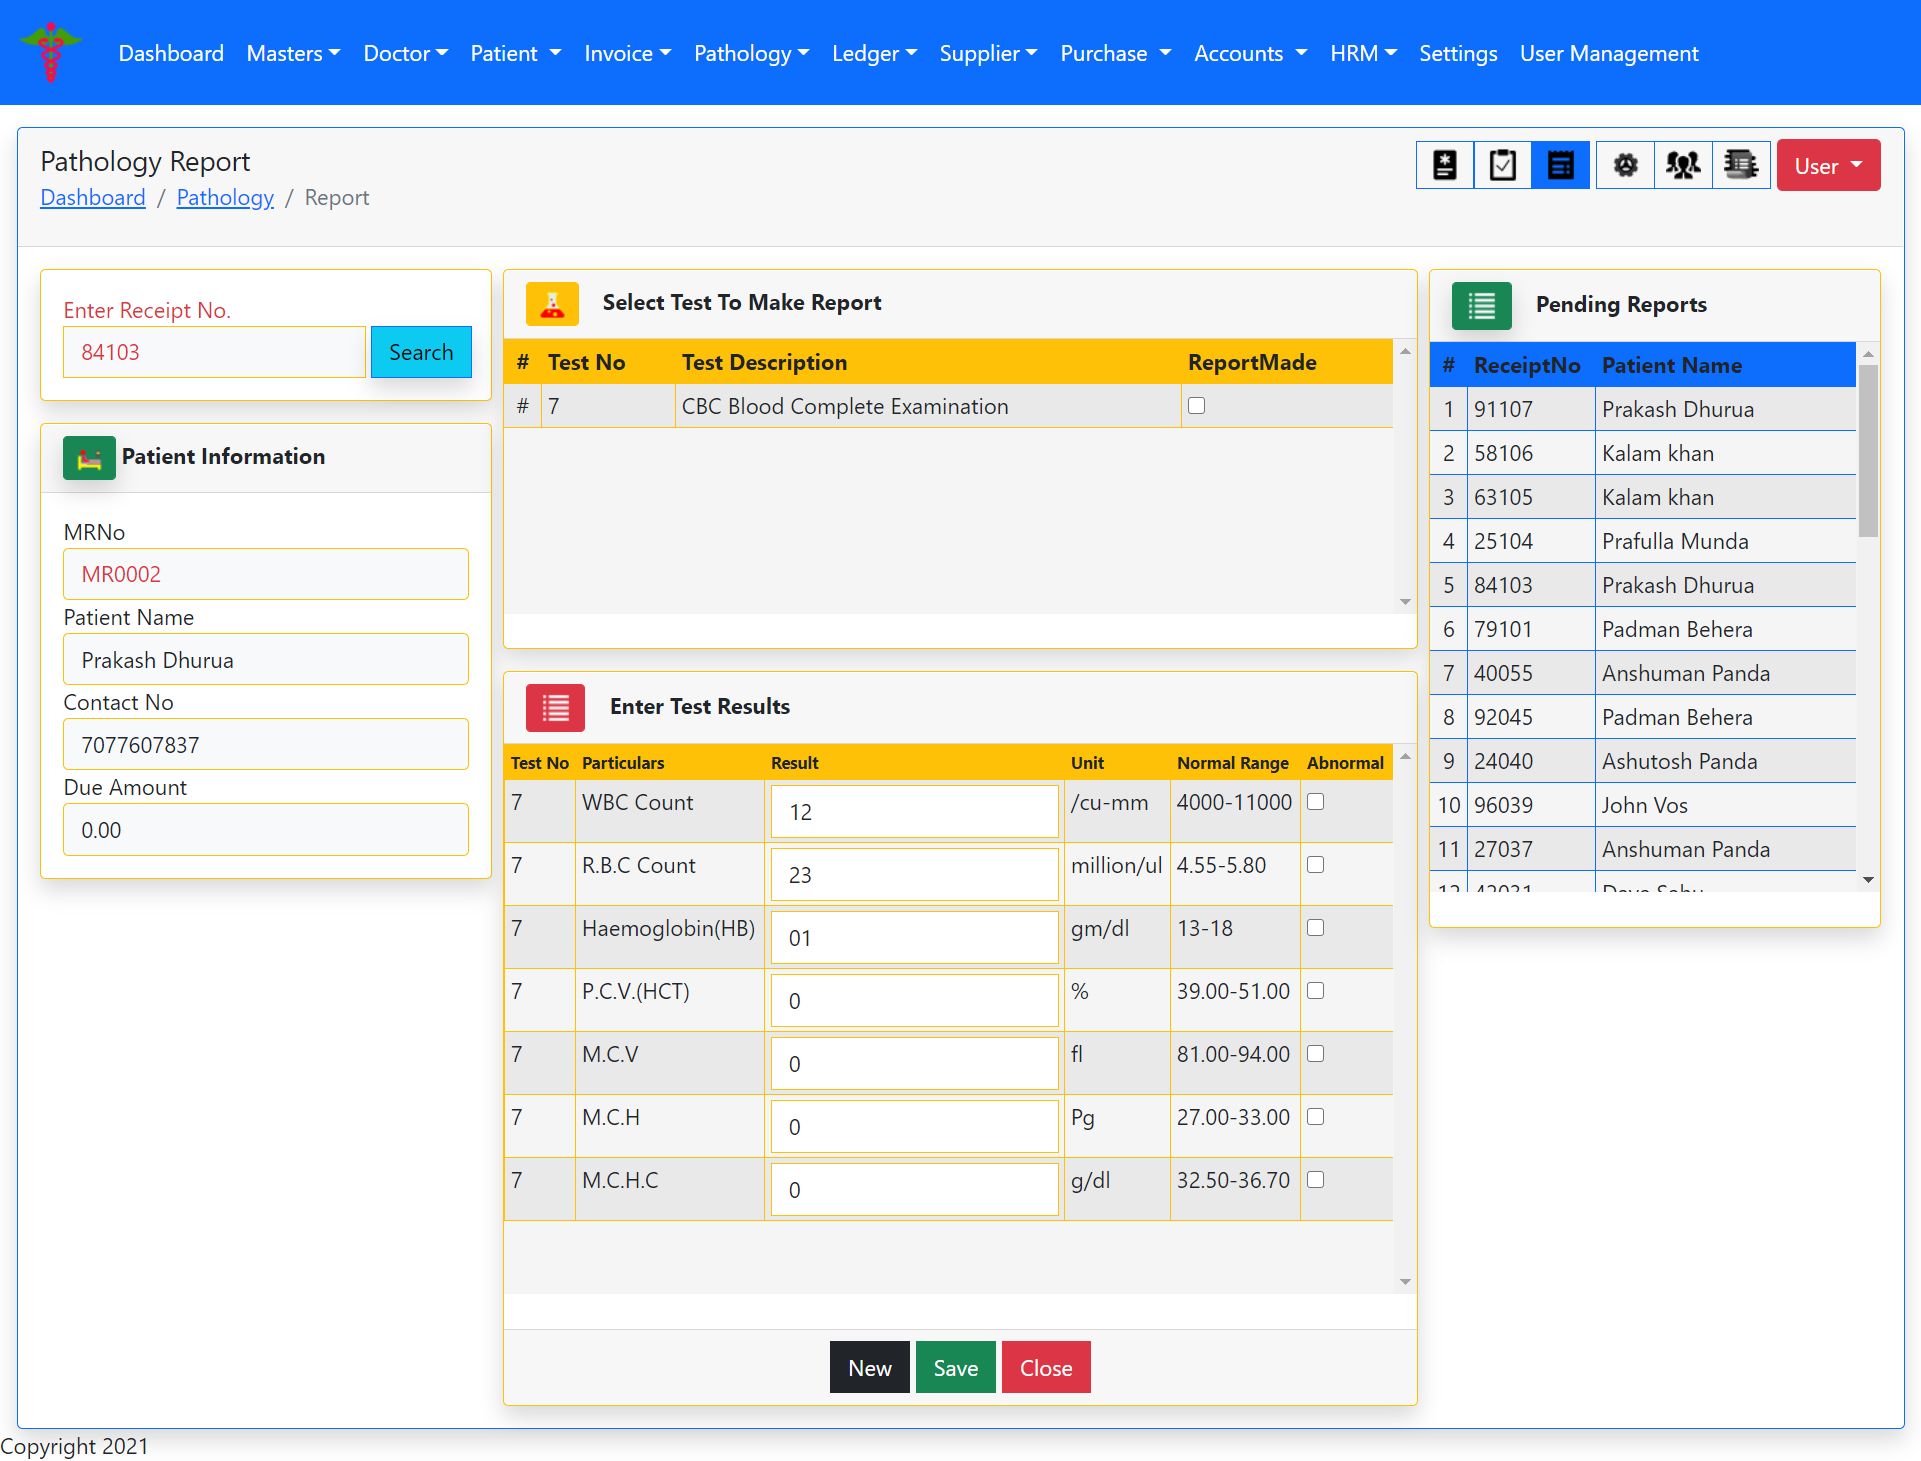Open User Management menu item
Image resolution: width=1921 pixels, height=1461 pixels.
pos(1608,54)
